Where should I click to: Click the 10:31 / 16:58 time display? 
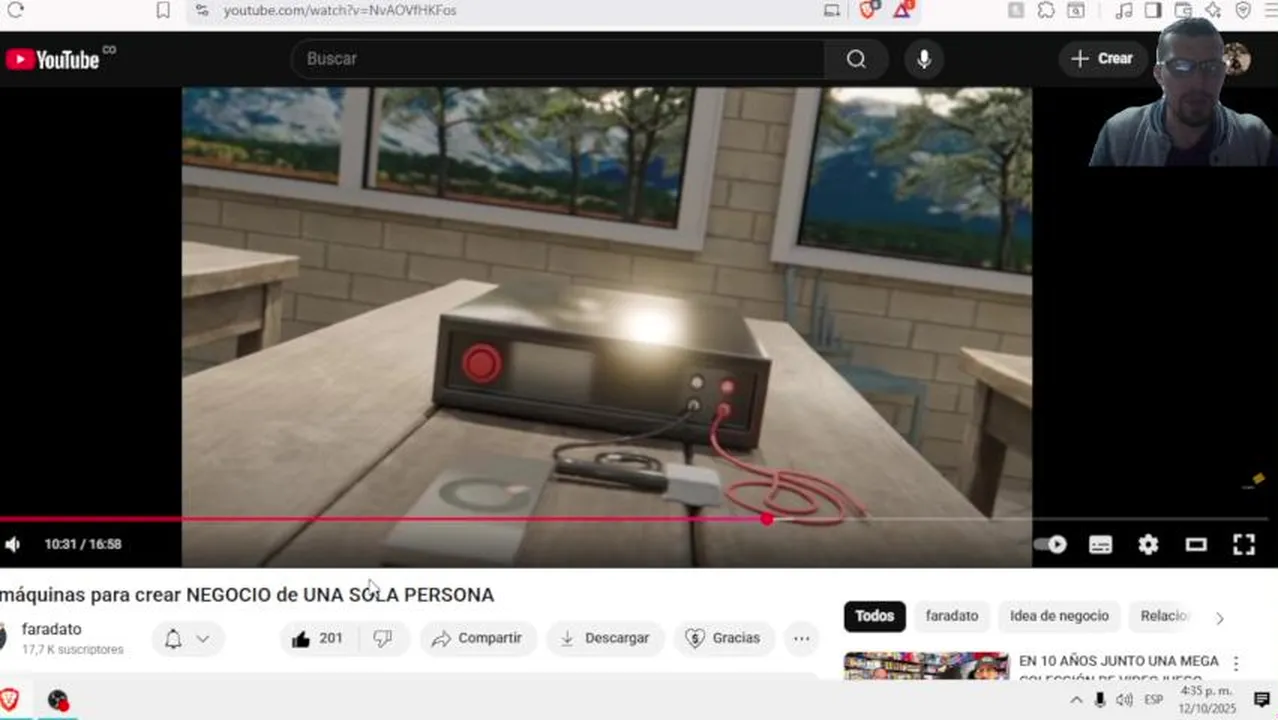(x=83, y=544)
